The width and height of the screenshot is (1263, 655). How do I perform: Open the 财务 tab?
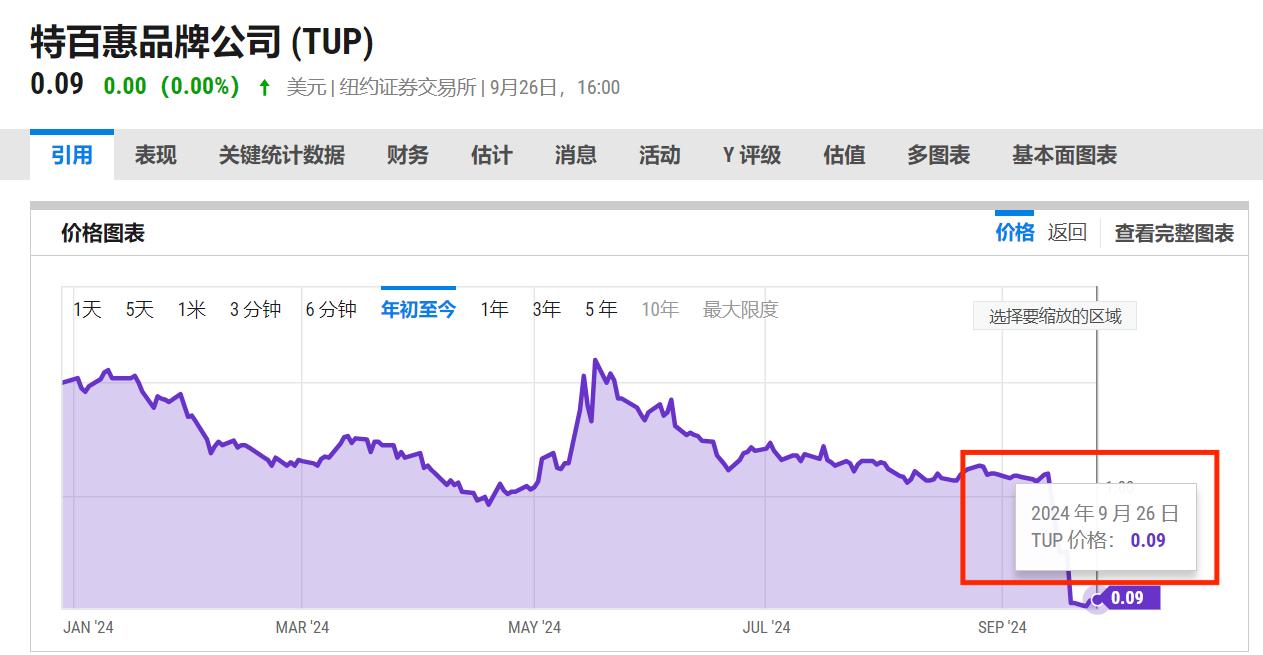tap(407, 155)
